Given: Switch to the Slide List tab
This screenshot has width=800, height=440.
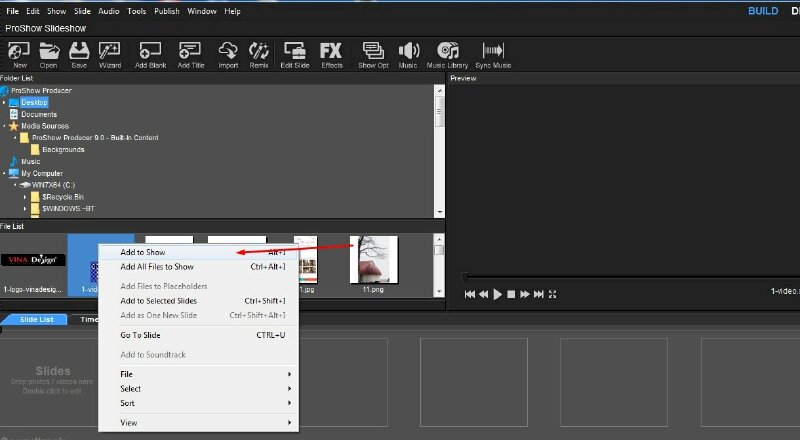Looking at the screenshot, I should coord(36,320).
